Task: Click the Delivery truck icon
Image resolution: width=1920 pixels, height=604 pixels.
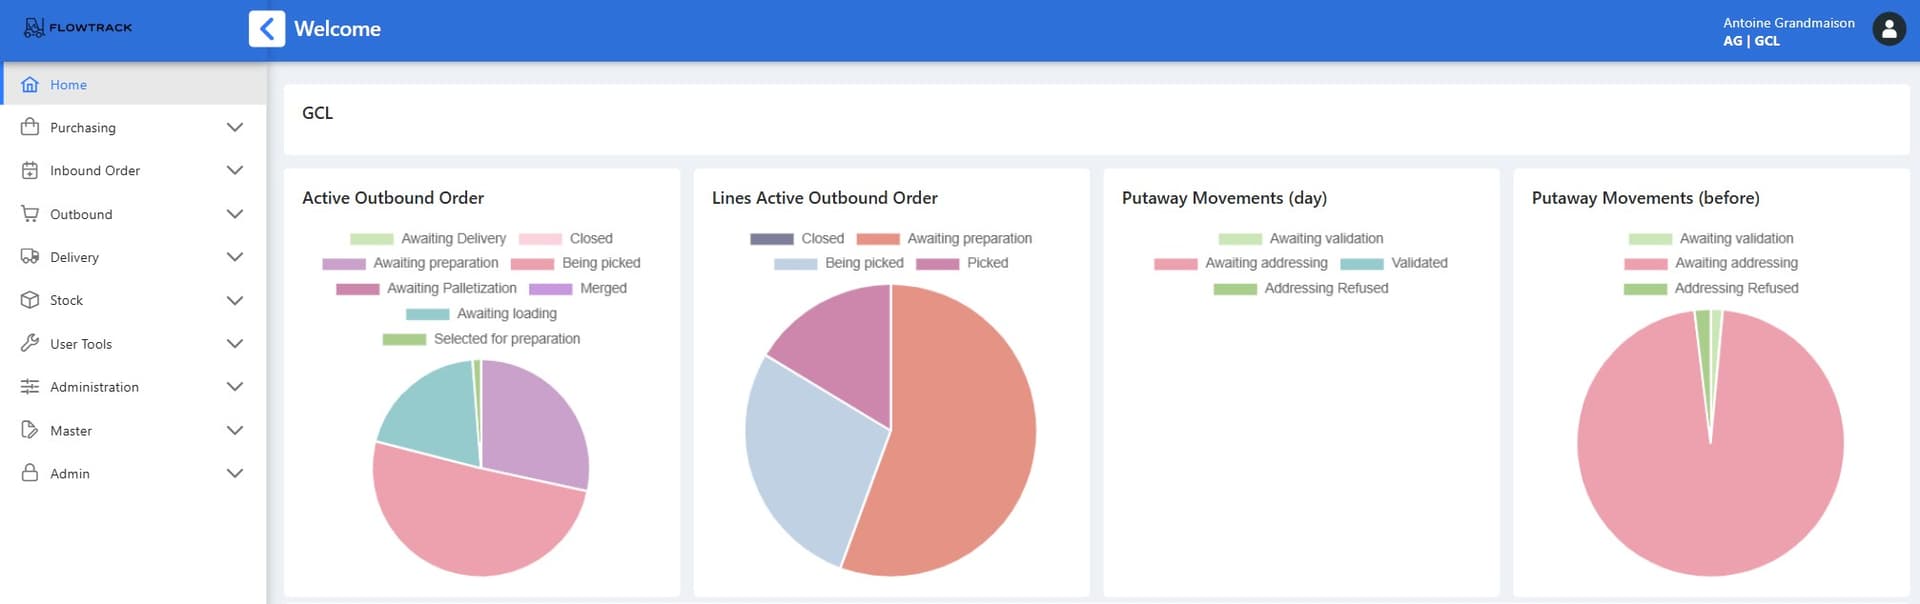Action: [x=30, y=257]
